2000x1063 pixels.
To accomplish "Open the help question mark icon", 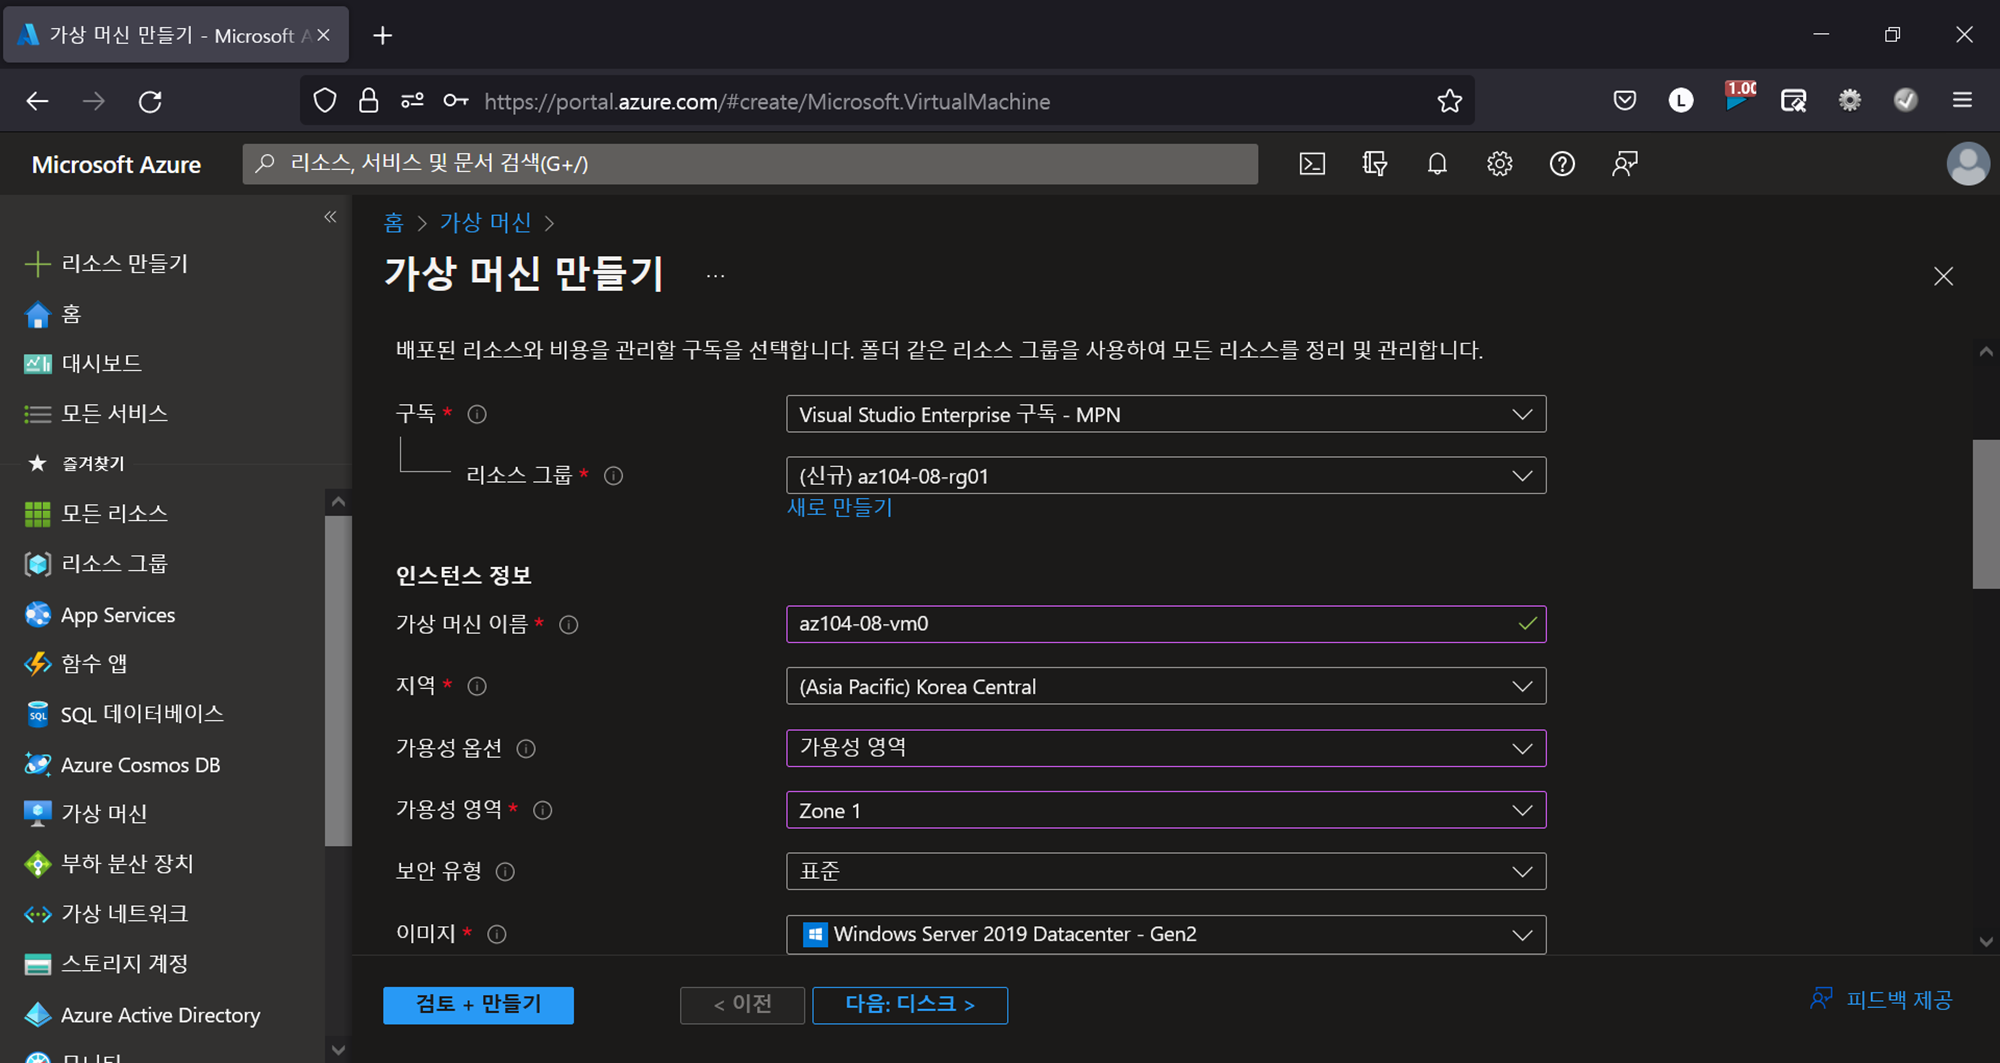I will [x=1562, y=164].
